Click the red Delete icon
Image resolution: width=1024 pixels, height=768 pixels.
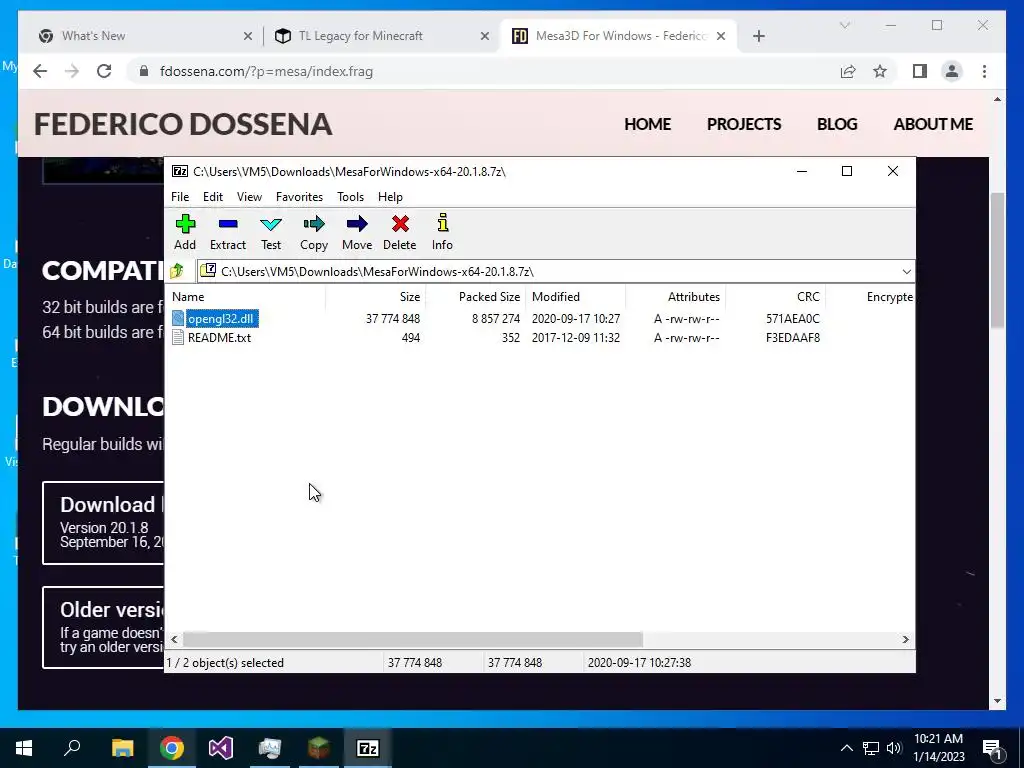click(400, 232)
